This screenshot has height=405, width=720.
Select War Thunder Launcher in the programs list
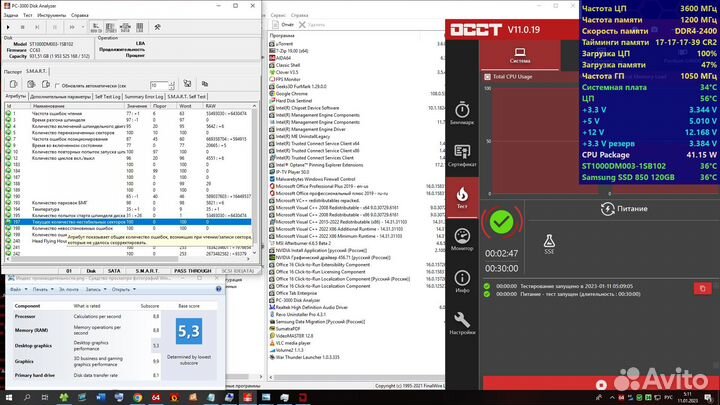point(307,357)
